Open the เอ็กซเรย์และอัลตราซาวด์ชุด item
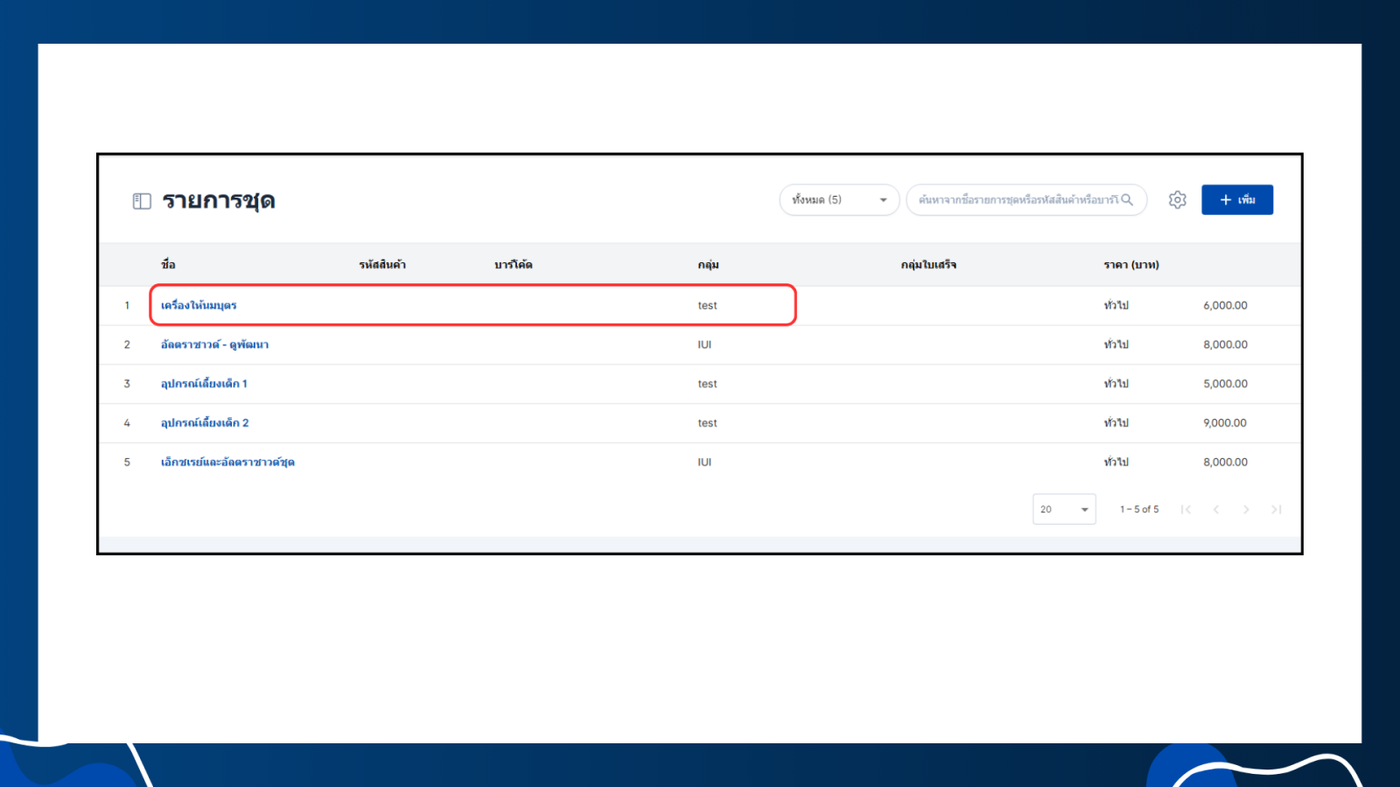This screenshot has height=787, width=1400. pyautogui.click(x=228, y=462)
